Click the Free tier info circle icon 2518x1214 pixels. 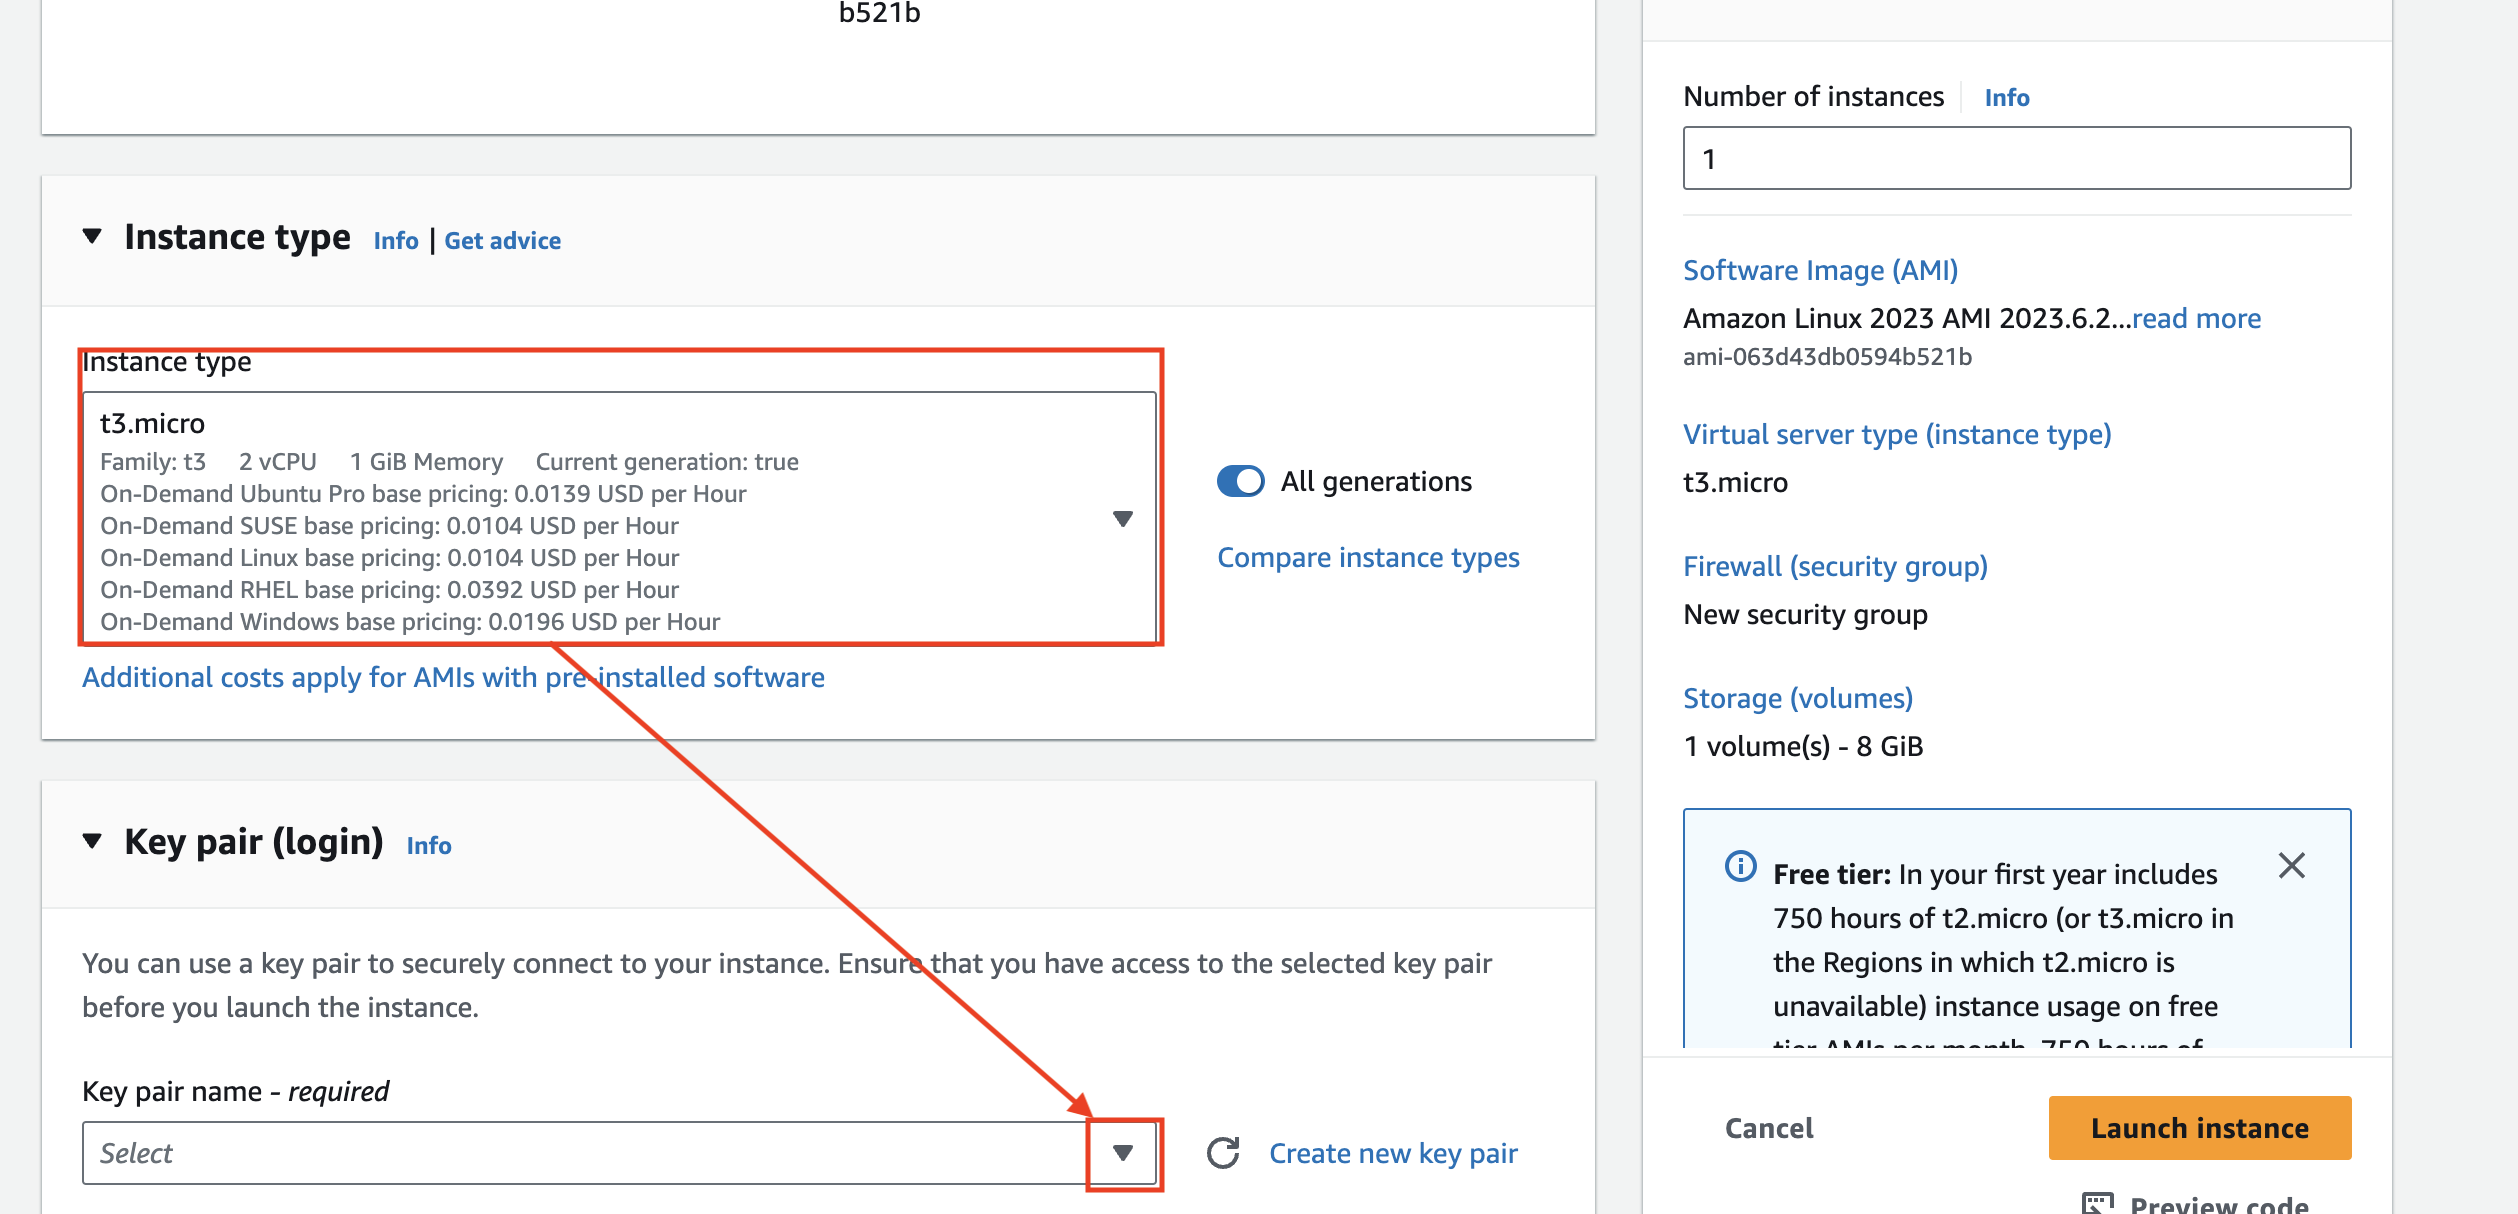[1740, 866]
